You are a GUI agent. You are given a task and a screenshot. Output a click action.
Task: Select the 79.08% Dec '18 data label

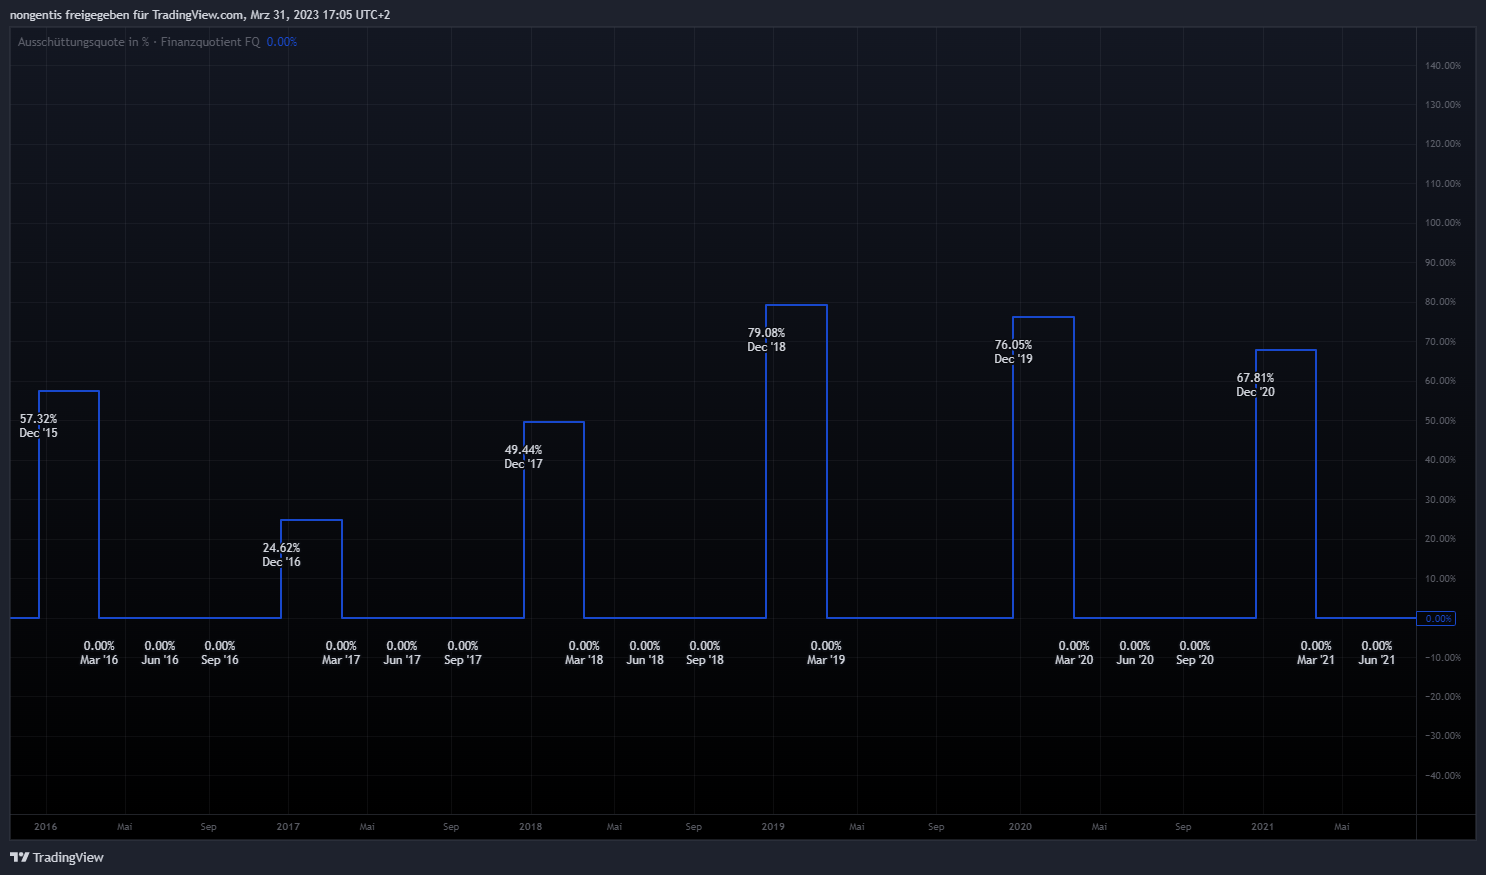(x=767, y=340)
